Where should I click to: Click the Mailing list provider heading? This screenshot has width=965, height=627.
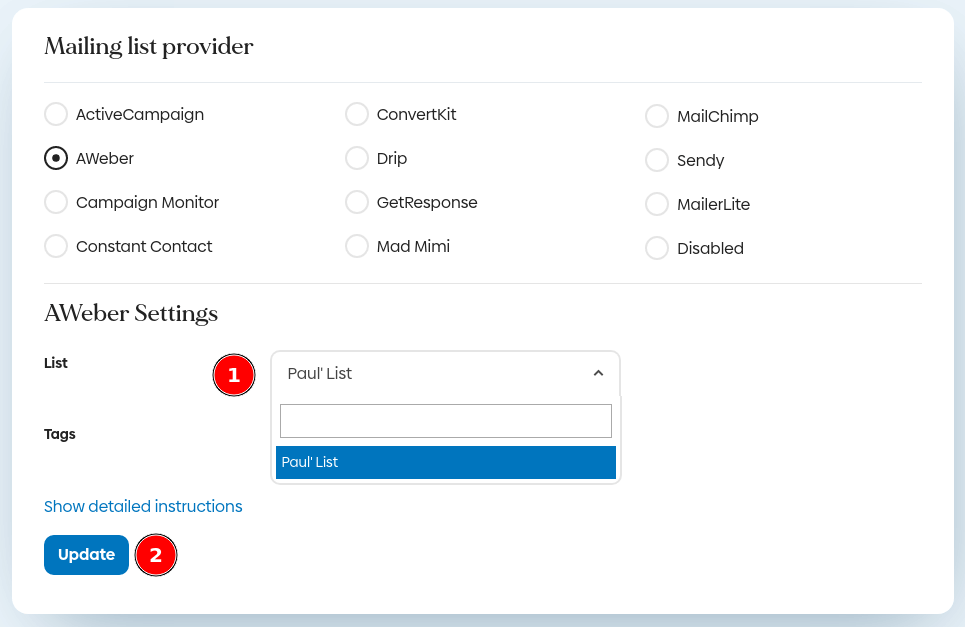[x=149, y=47]
